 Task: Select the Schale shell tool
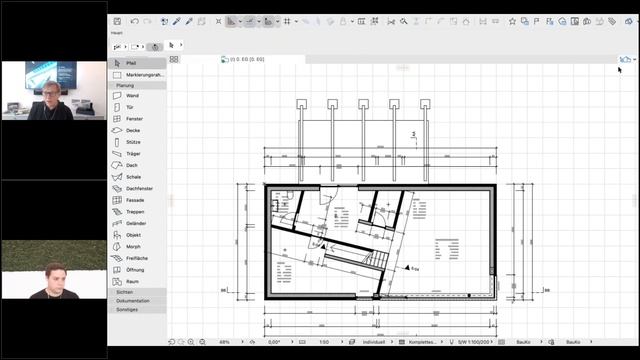pos(138,177)
